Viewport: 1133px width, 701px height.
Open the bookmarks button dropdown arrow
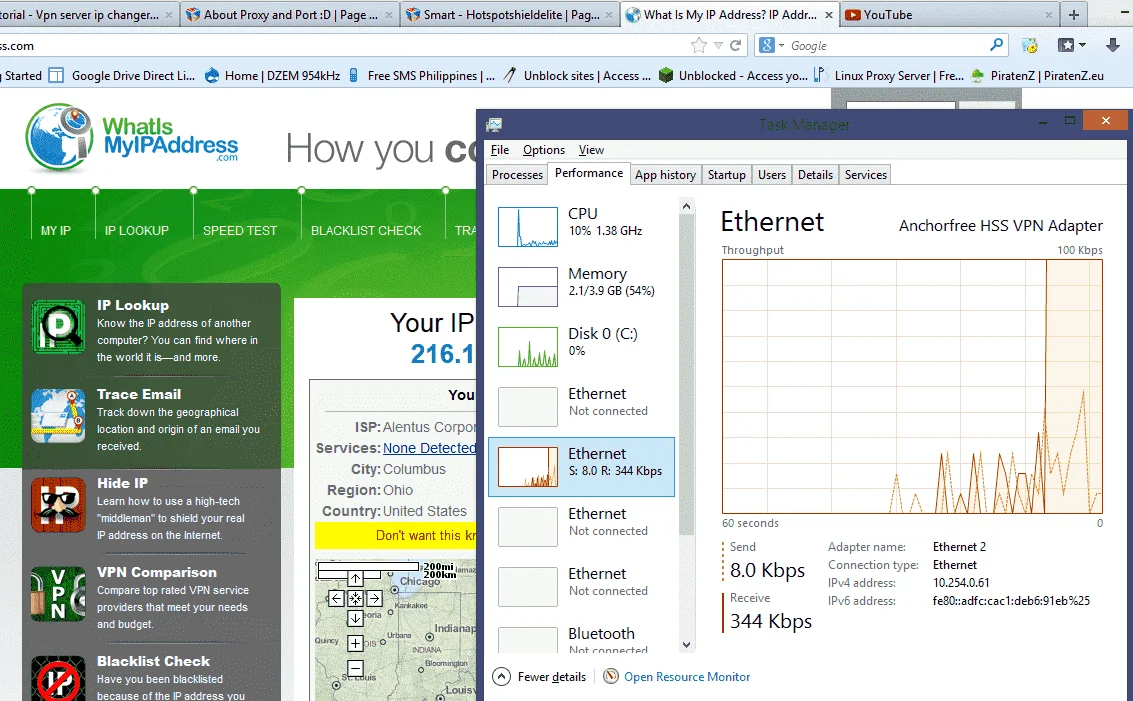[x=1082, y=45]
